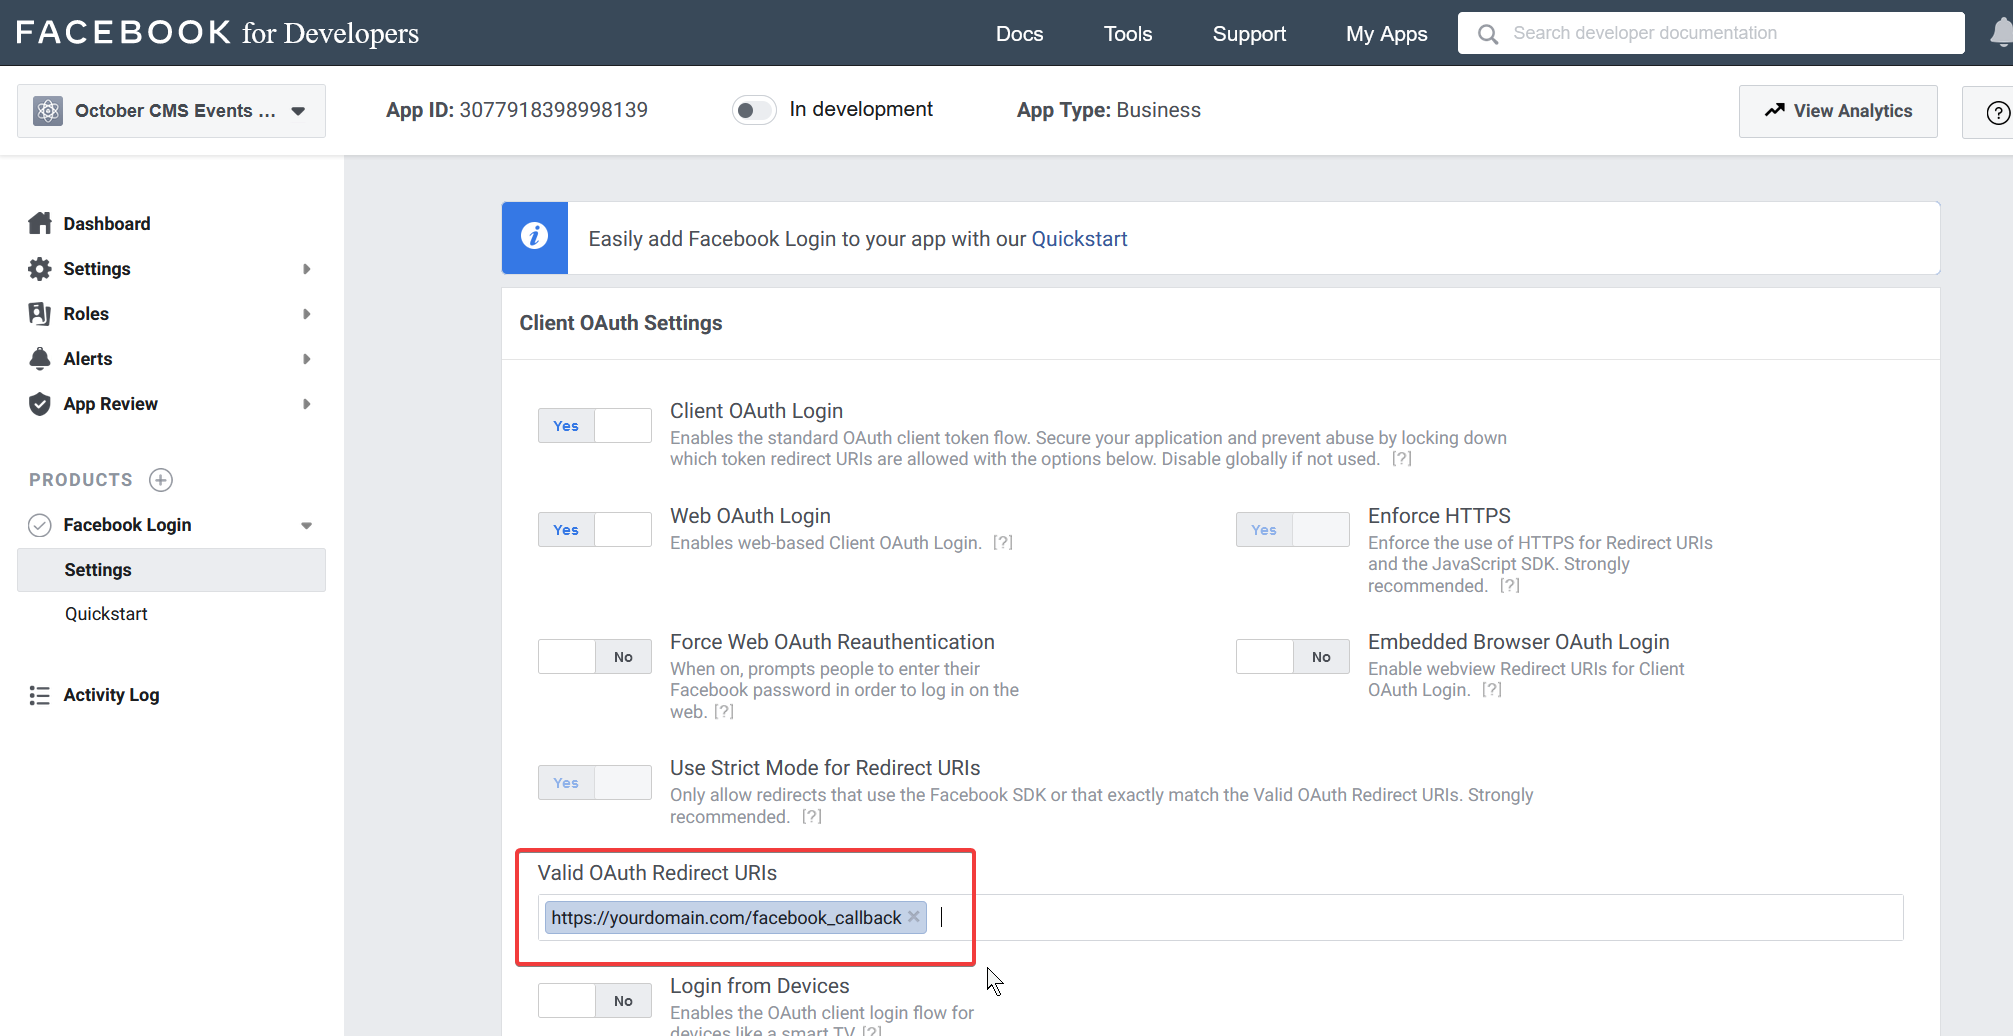Viewport: 2013px width, 1036px height.
Task: Open help tooltip for Force Web OAuth Reauthentication
Action: (x=724, y=712)
